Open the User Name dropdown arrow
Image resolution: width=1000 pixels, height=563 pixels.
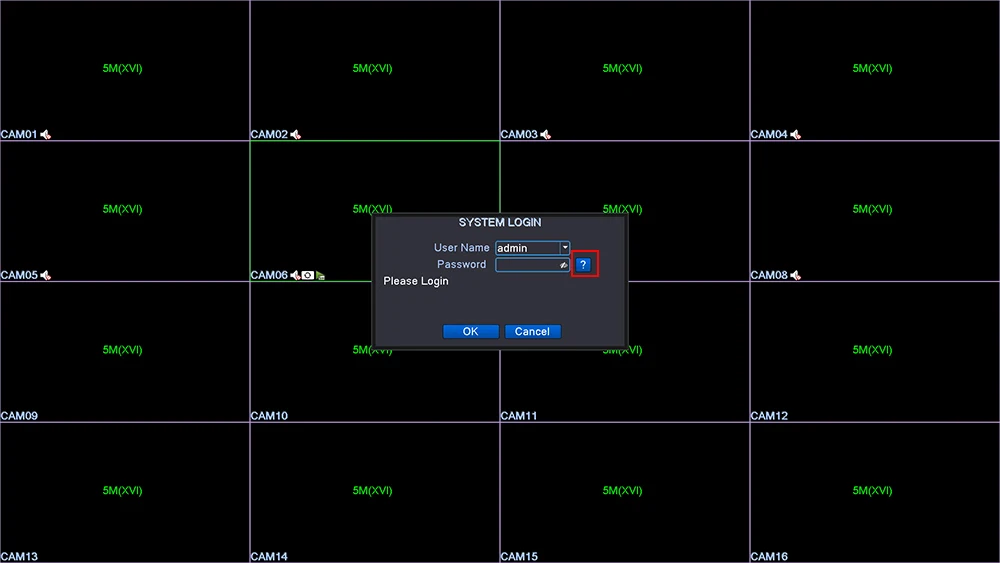pos(565,247)
